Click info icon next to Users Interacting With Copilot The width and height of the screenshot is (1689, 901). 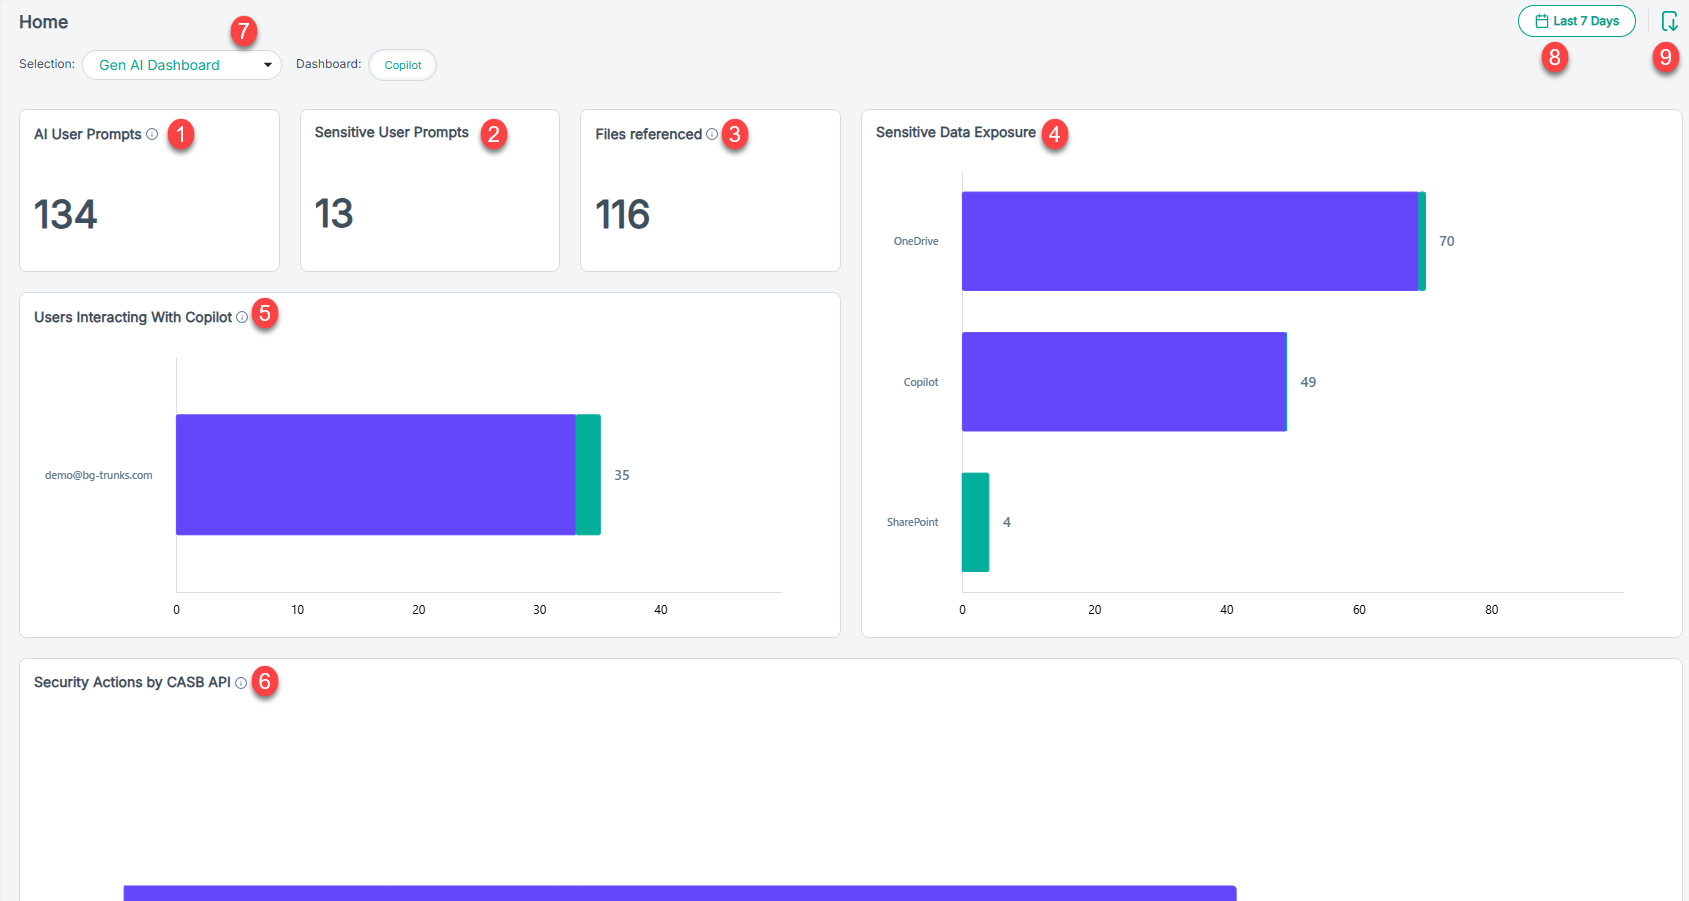[x=242, y=317]
